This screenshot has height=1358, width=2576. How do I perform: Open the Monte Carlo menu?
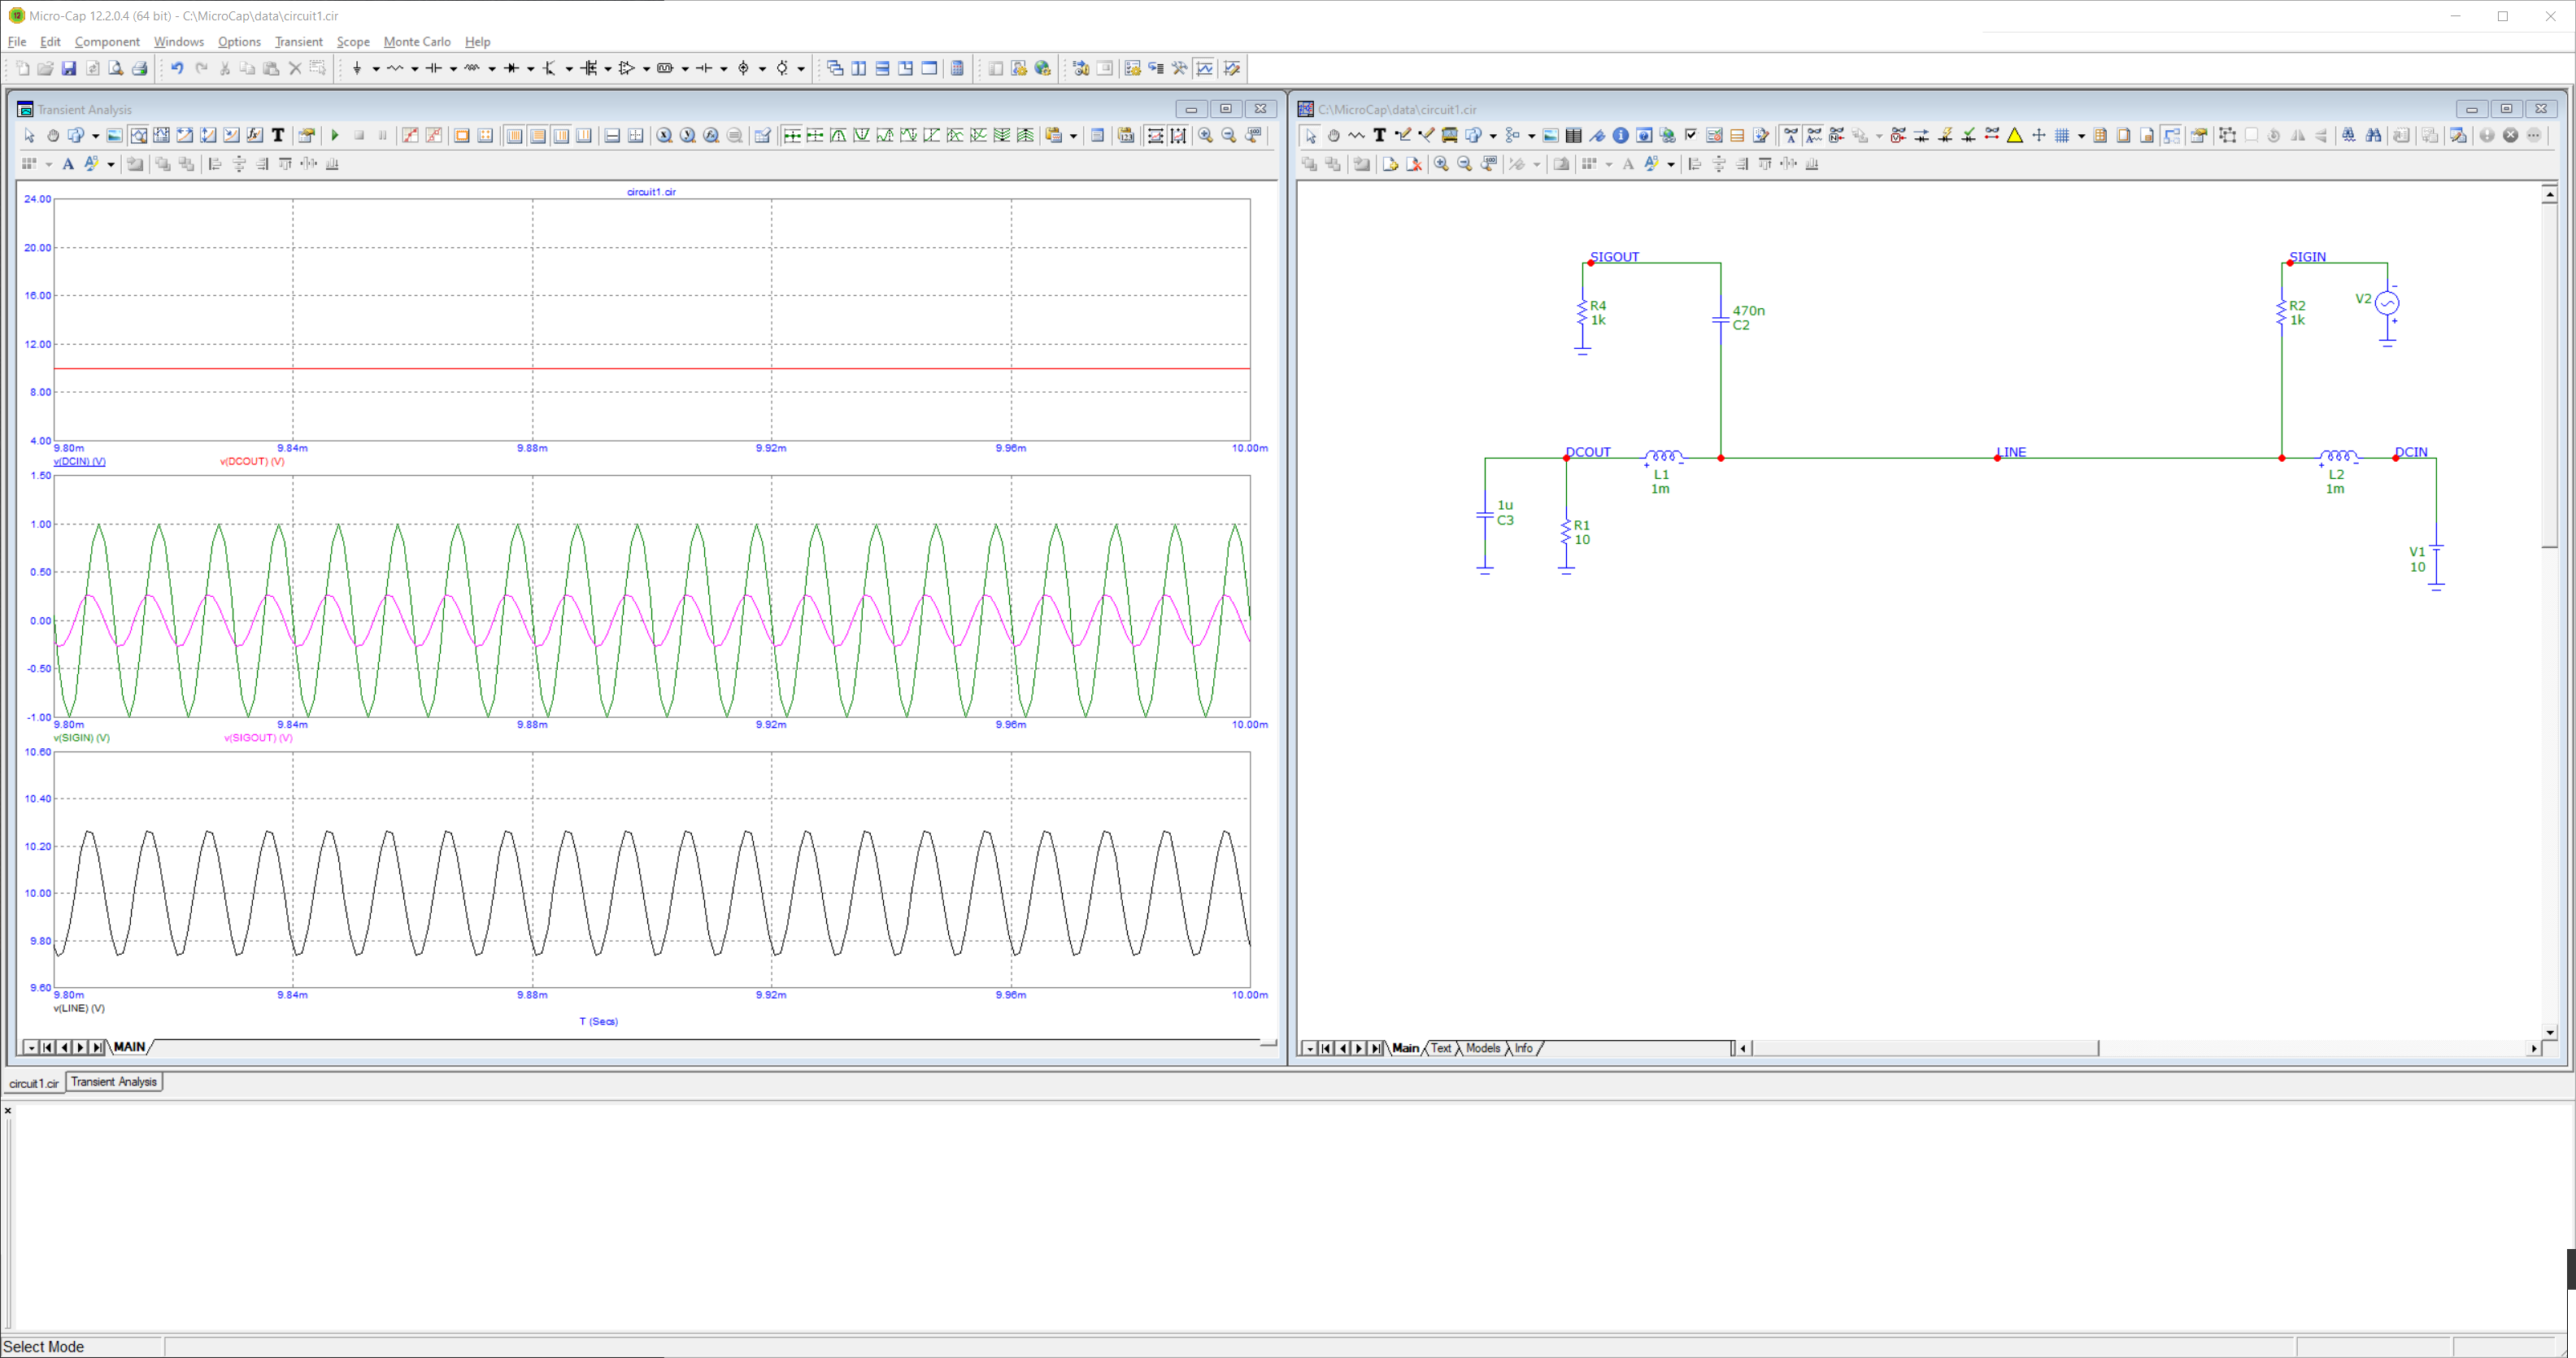coord(417,41)
